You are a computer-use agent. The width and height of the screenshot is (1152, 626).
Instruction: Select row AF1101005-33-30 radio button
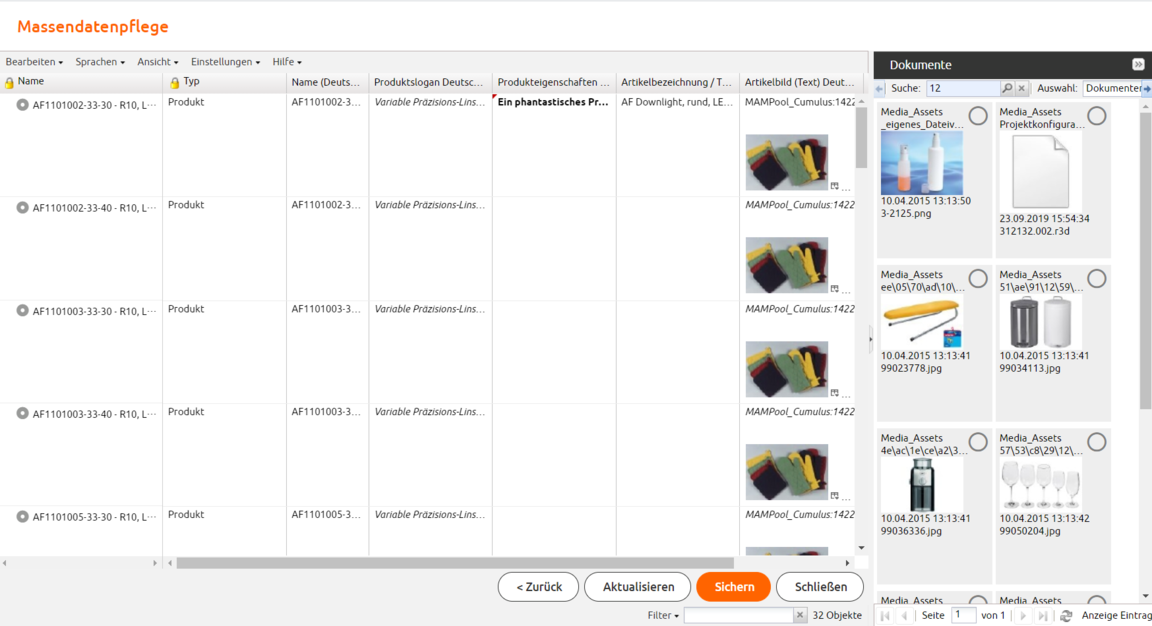[23, 517]
